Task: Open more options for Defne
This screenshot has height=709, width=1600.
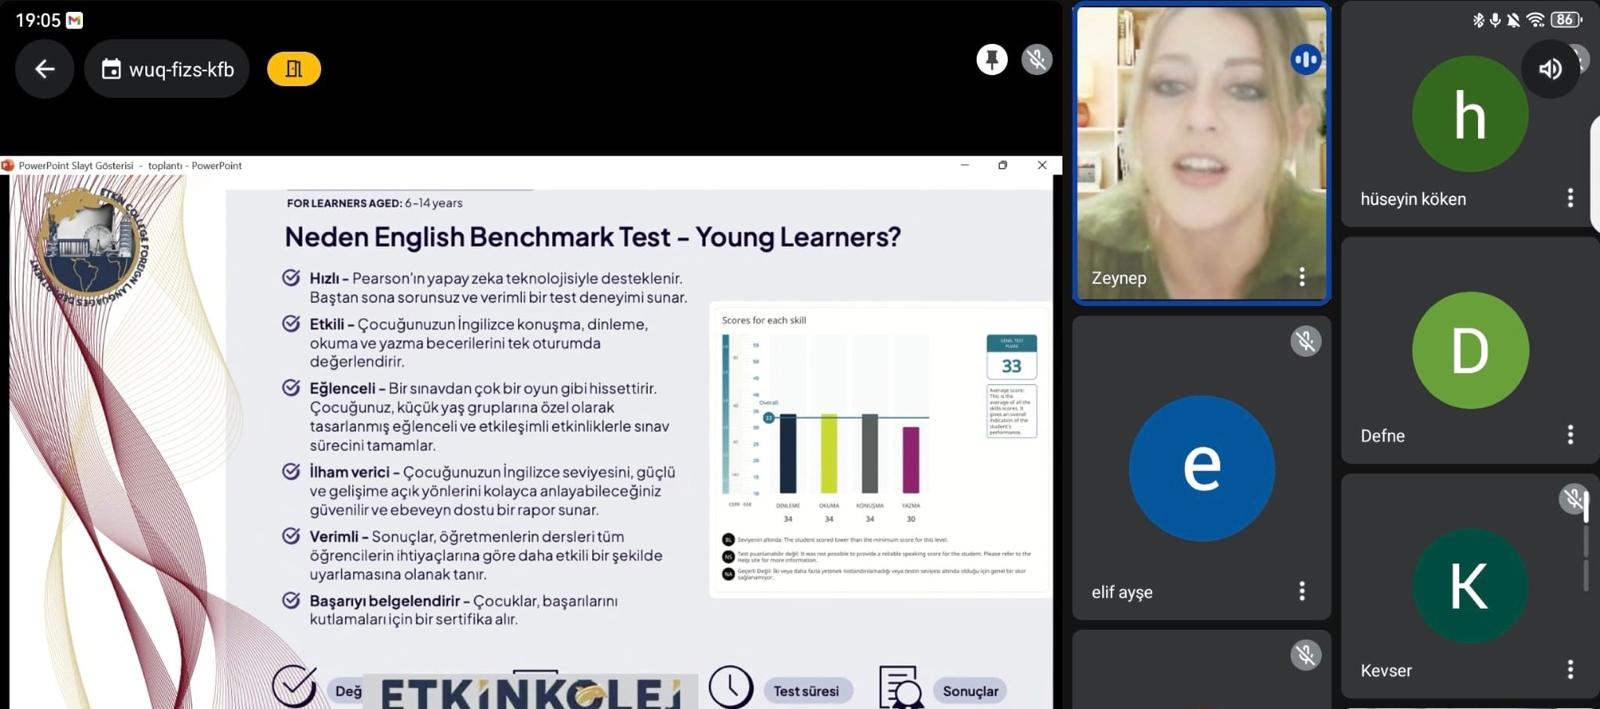Action: click(x=1570, y=434)
